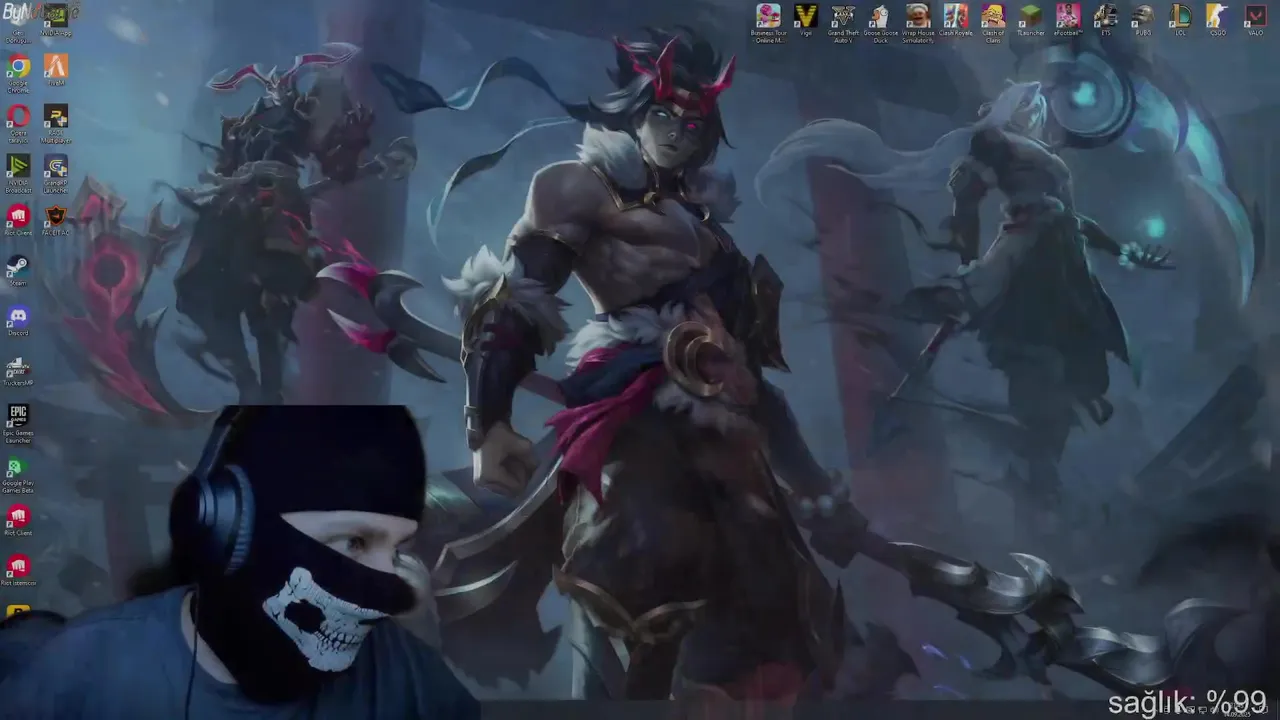This screenshot has width=1280, height=720.
Task: Select the PUBG desktop shortcut
Action: pyautogui.click(x=1143, y=17)
